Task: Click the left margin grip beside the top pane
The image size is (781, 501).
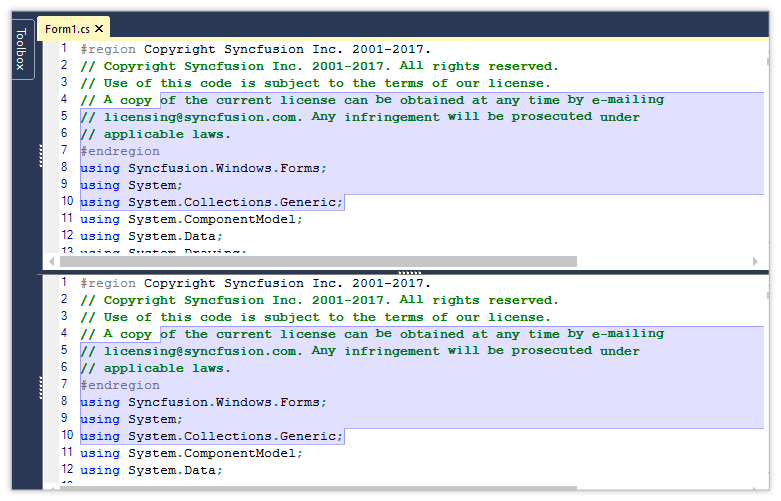Action: click(x=41, y=155)
